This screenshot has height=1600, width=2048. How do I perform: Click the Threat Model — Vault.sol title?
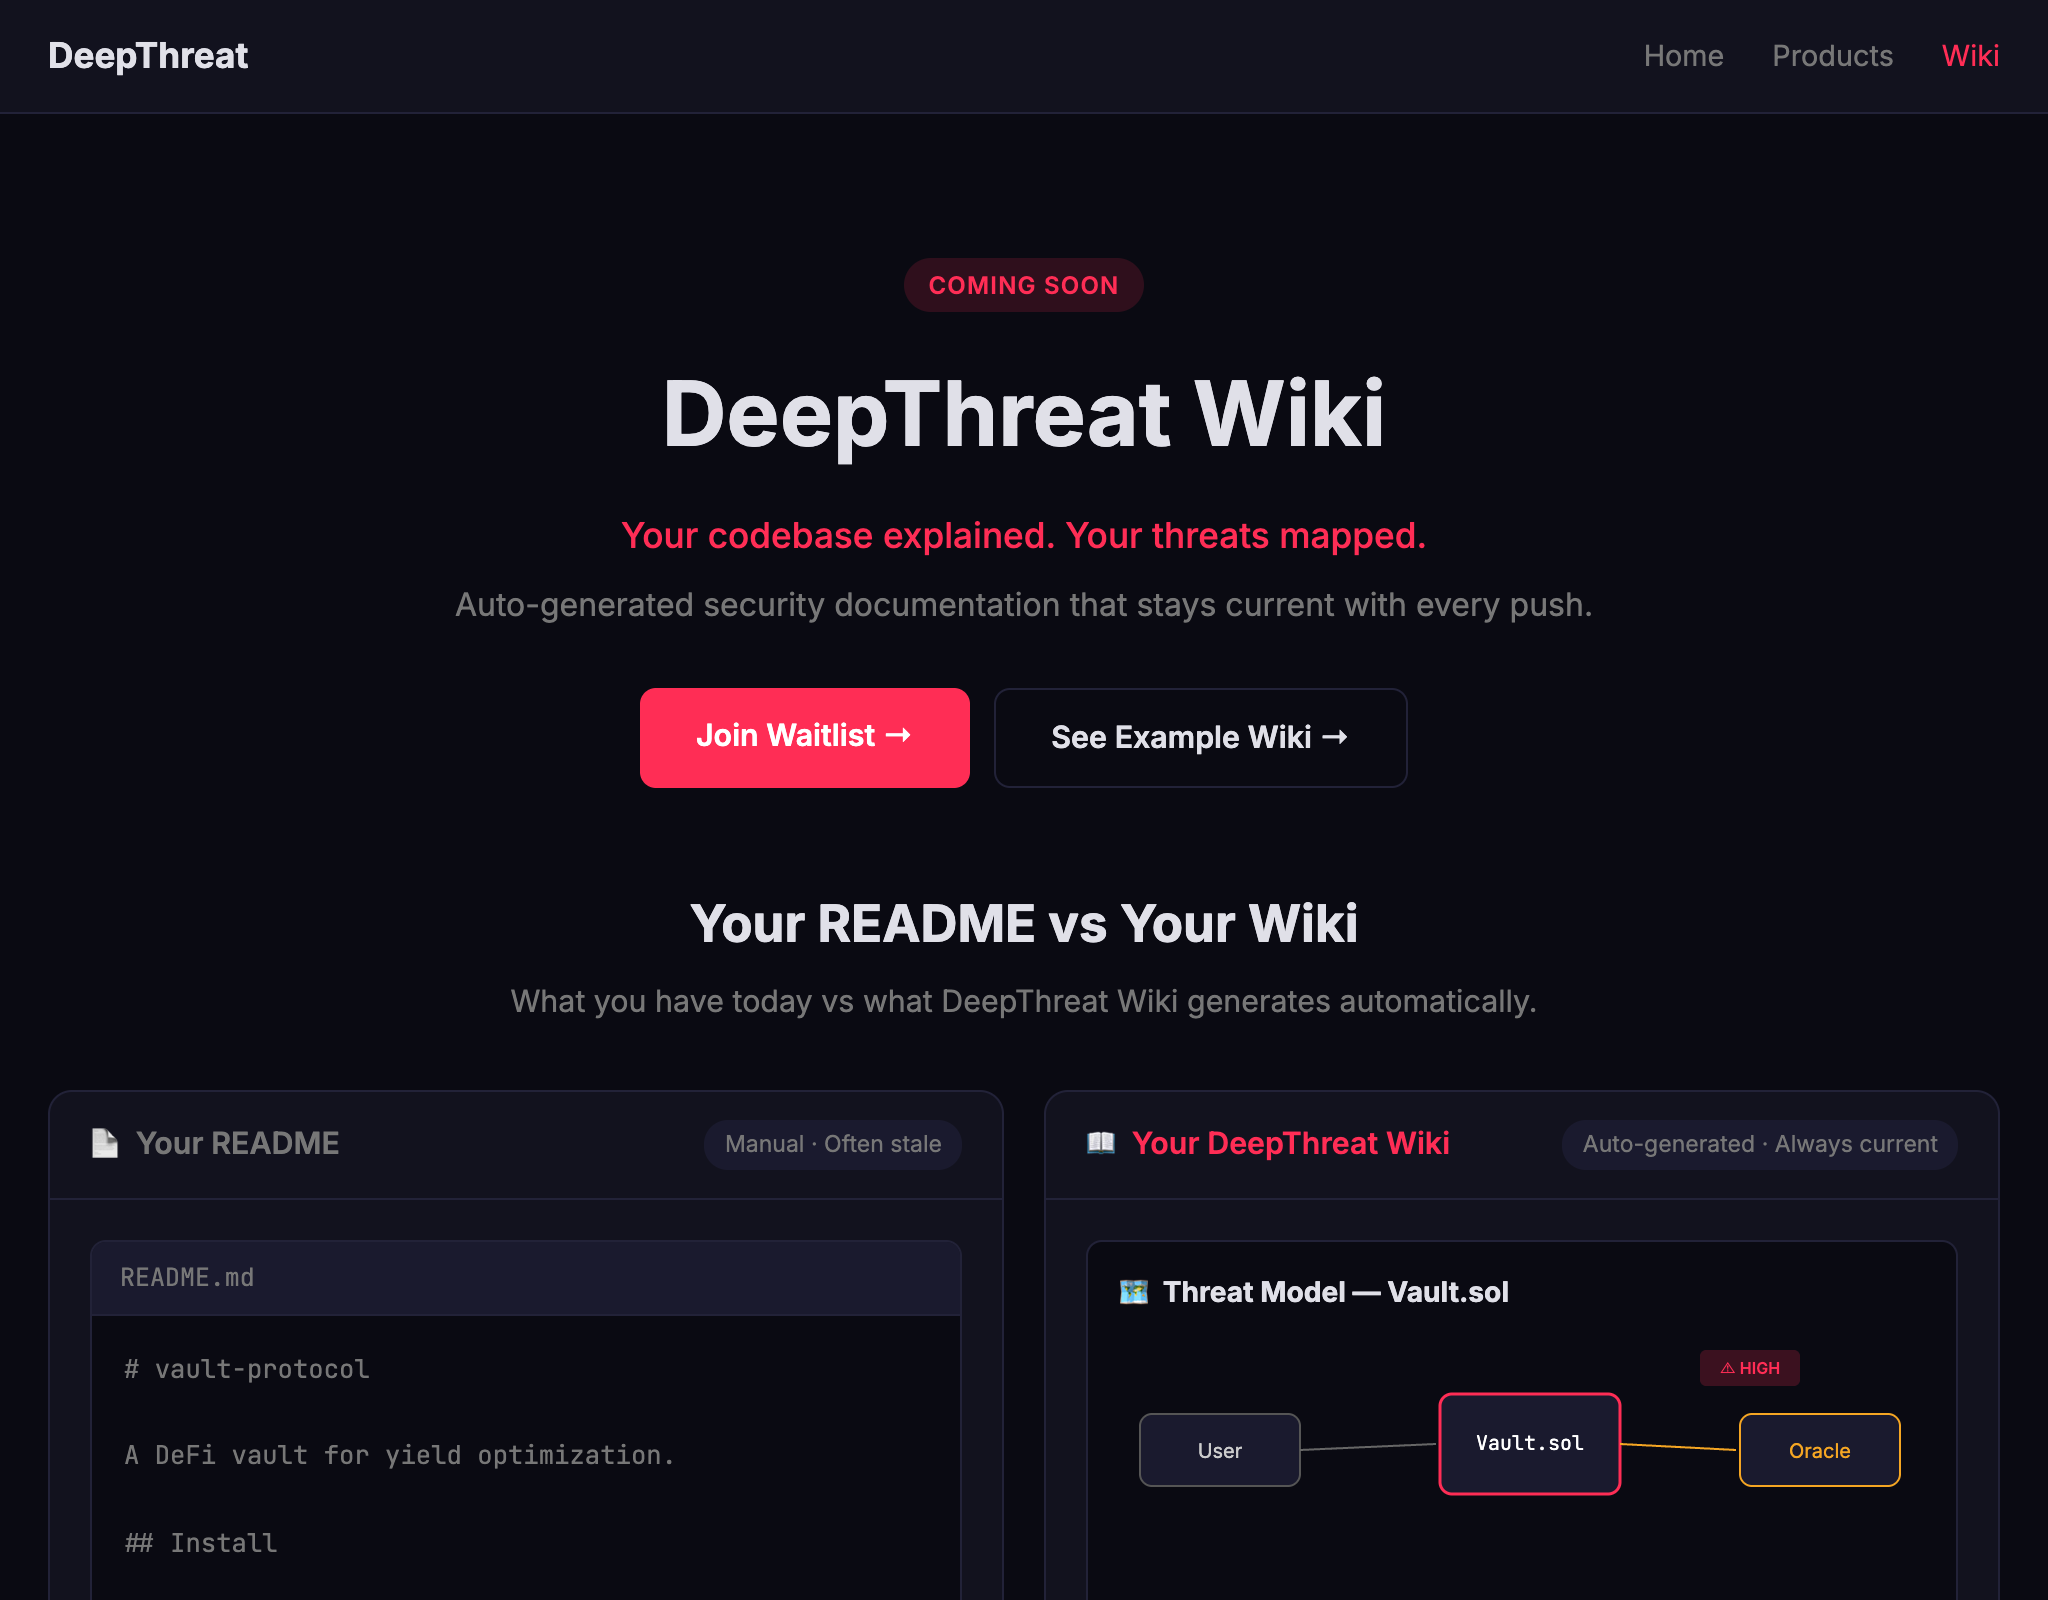[x=1335, y=1292]
